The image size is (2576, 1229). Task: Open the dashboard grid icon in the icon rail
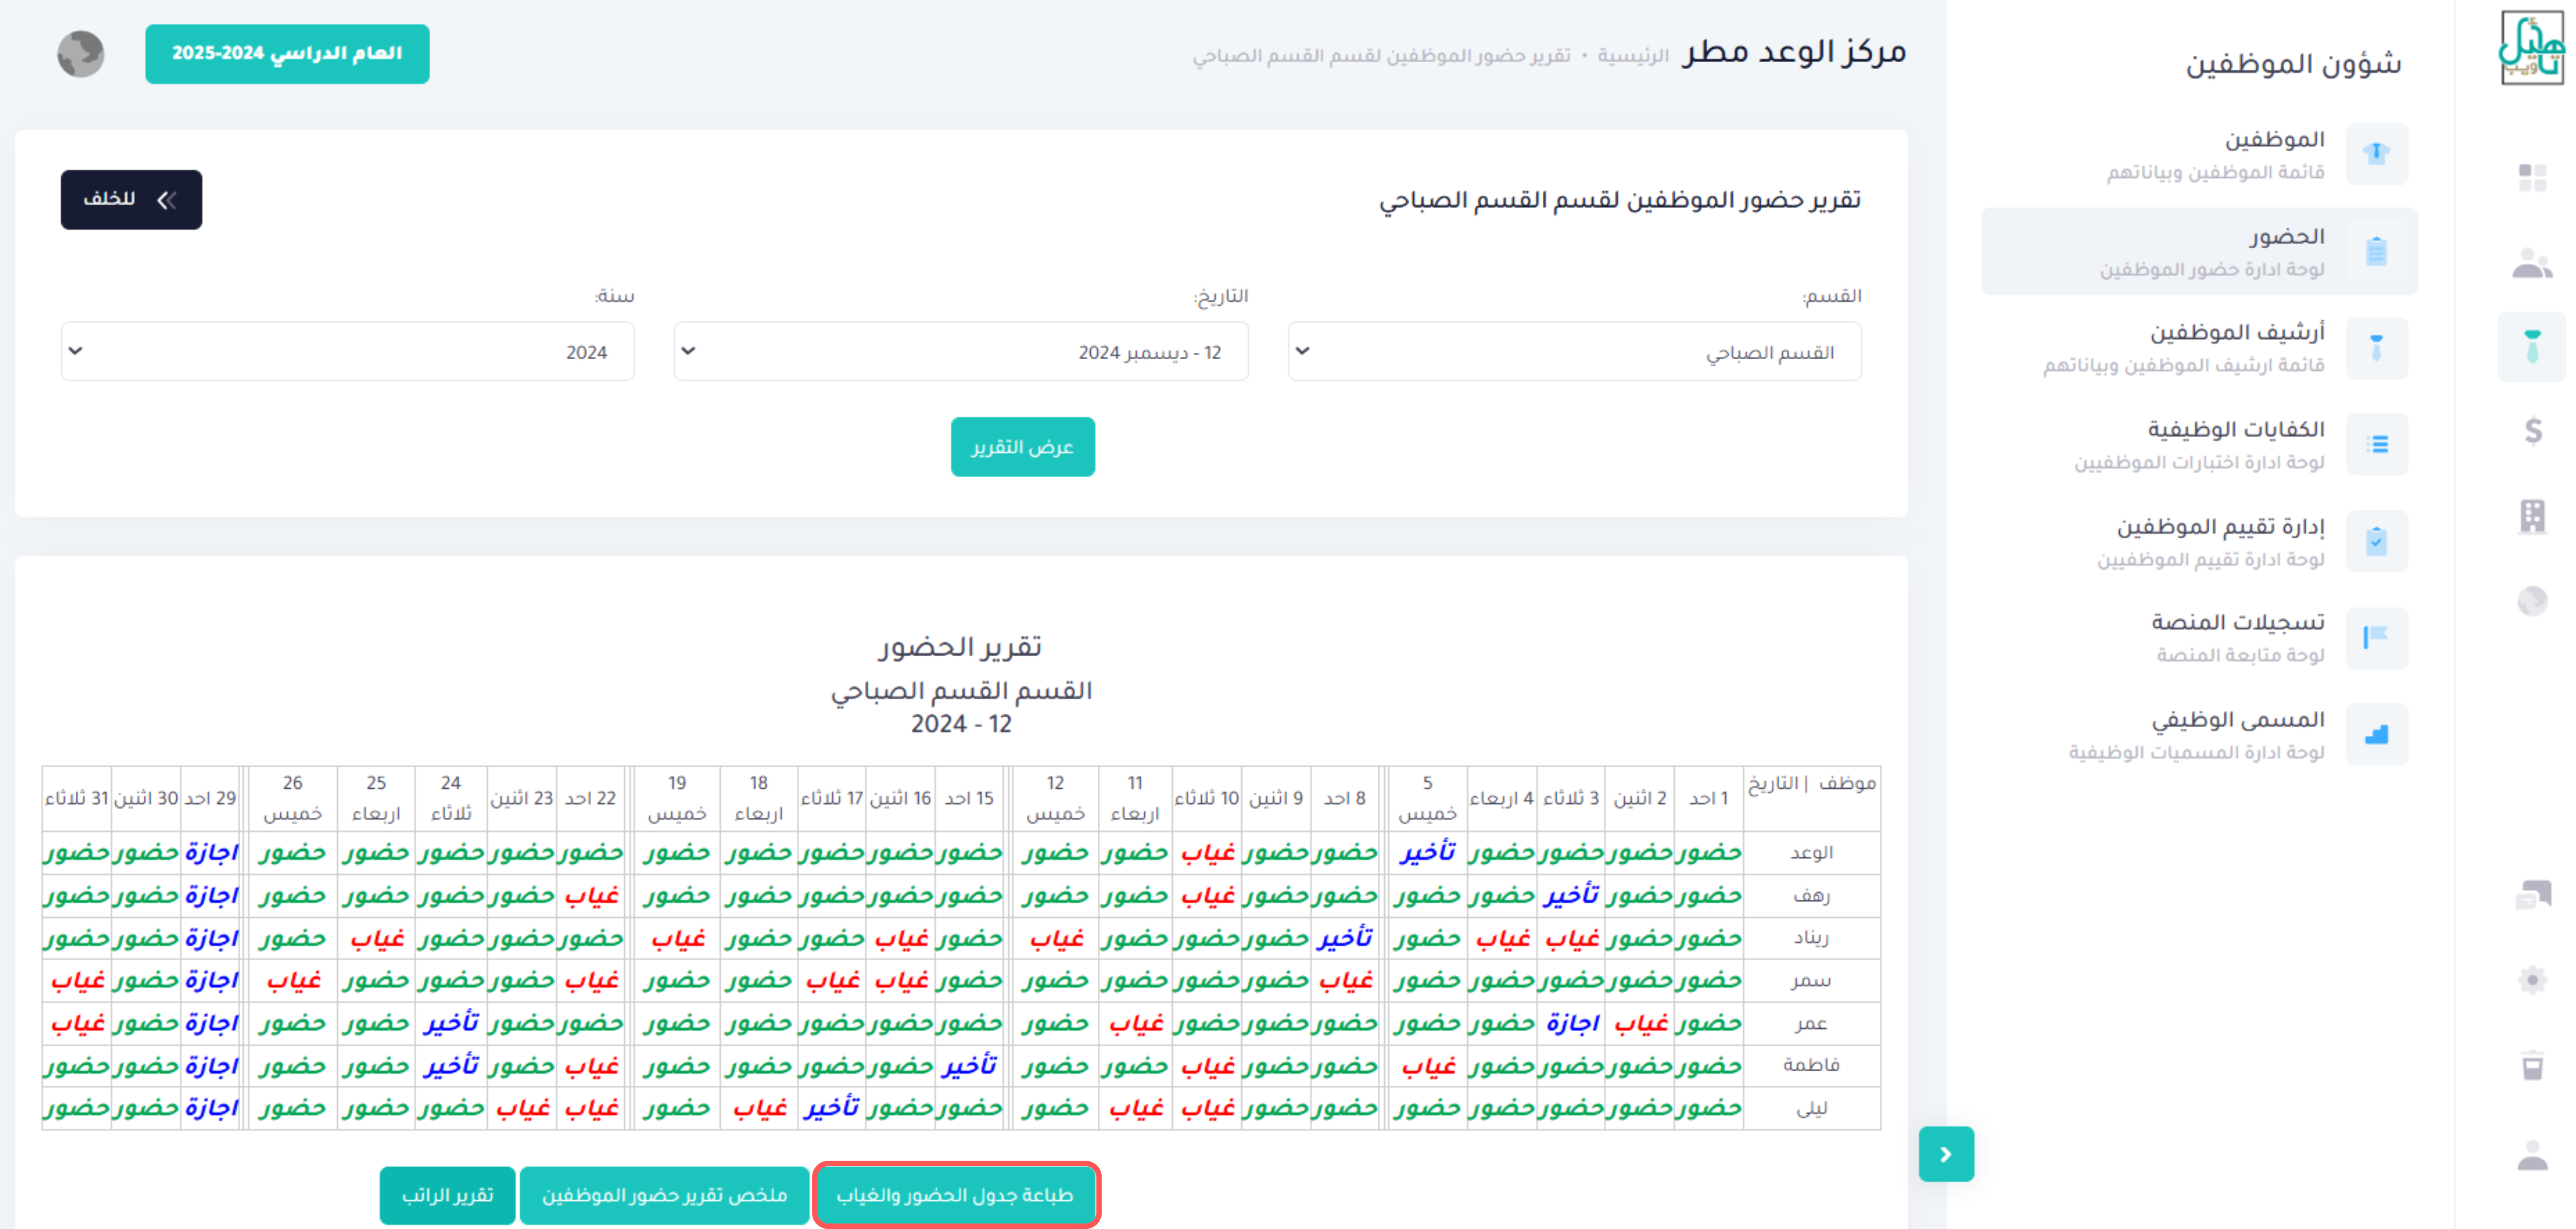tap(2532, 178)
